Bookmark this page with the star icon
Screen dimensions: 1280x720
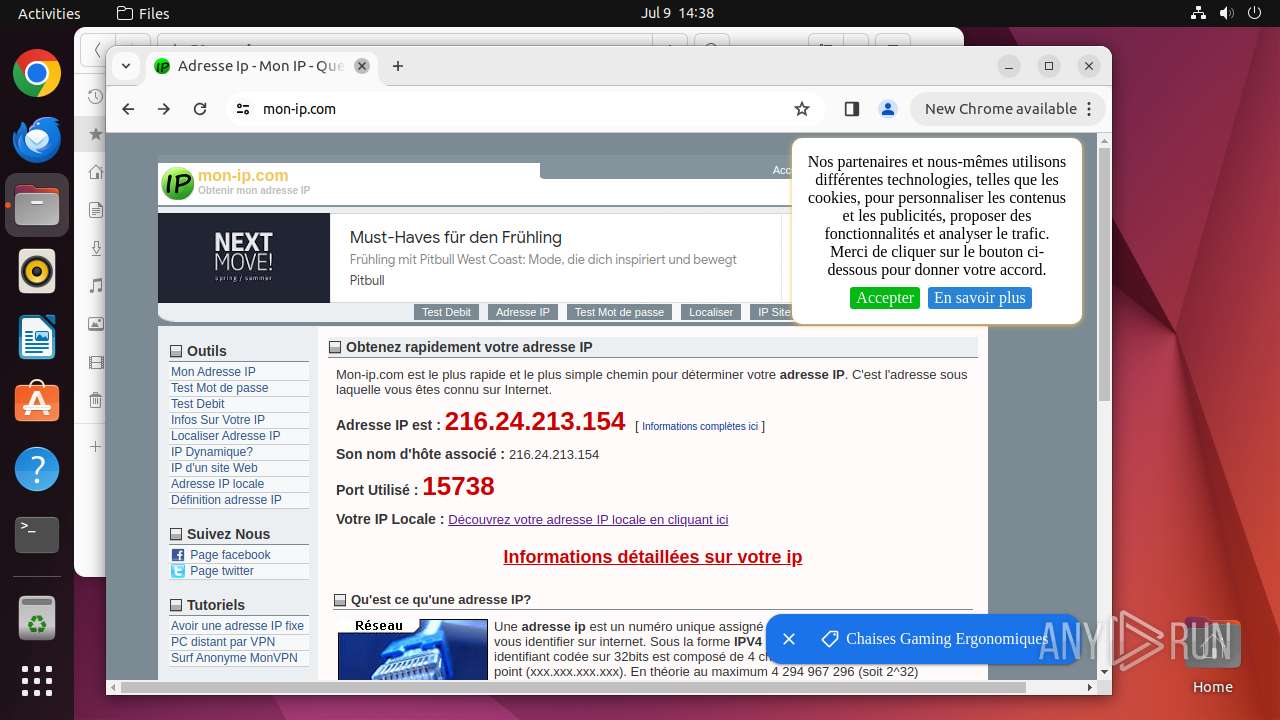pos(802,109)
